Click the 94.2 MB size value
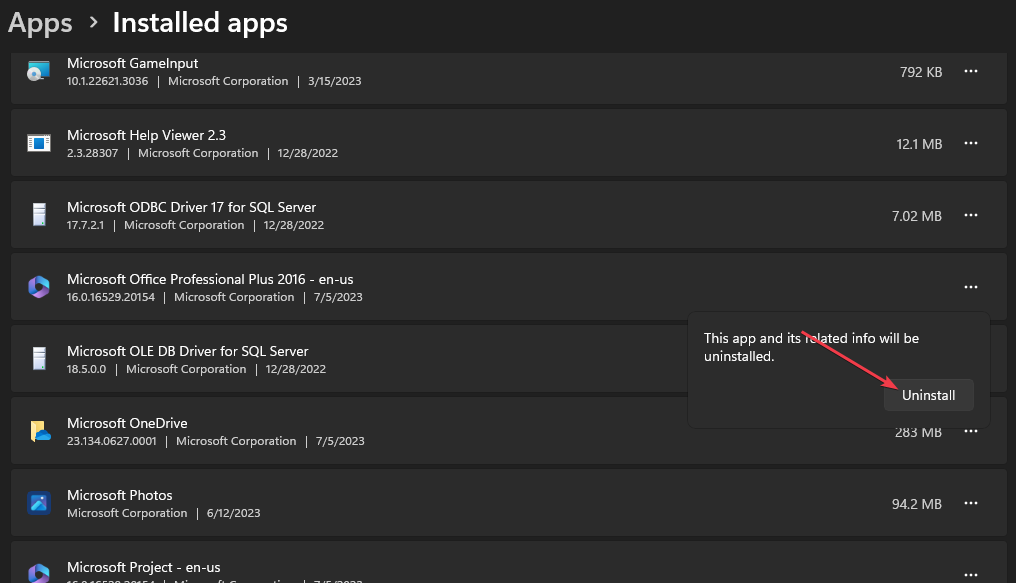This screenshot has width=1016, height=583. pyautogui.click(x=917, y=504)
